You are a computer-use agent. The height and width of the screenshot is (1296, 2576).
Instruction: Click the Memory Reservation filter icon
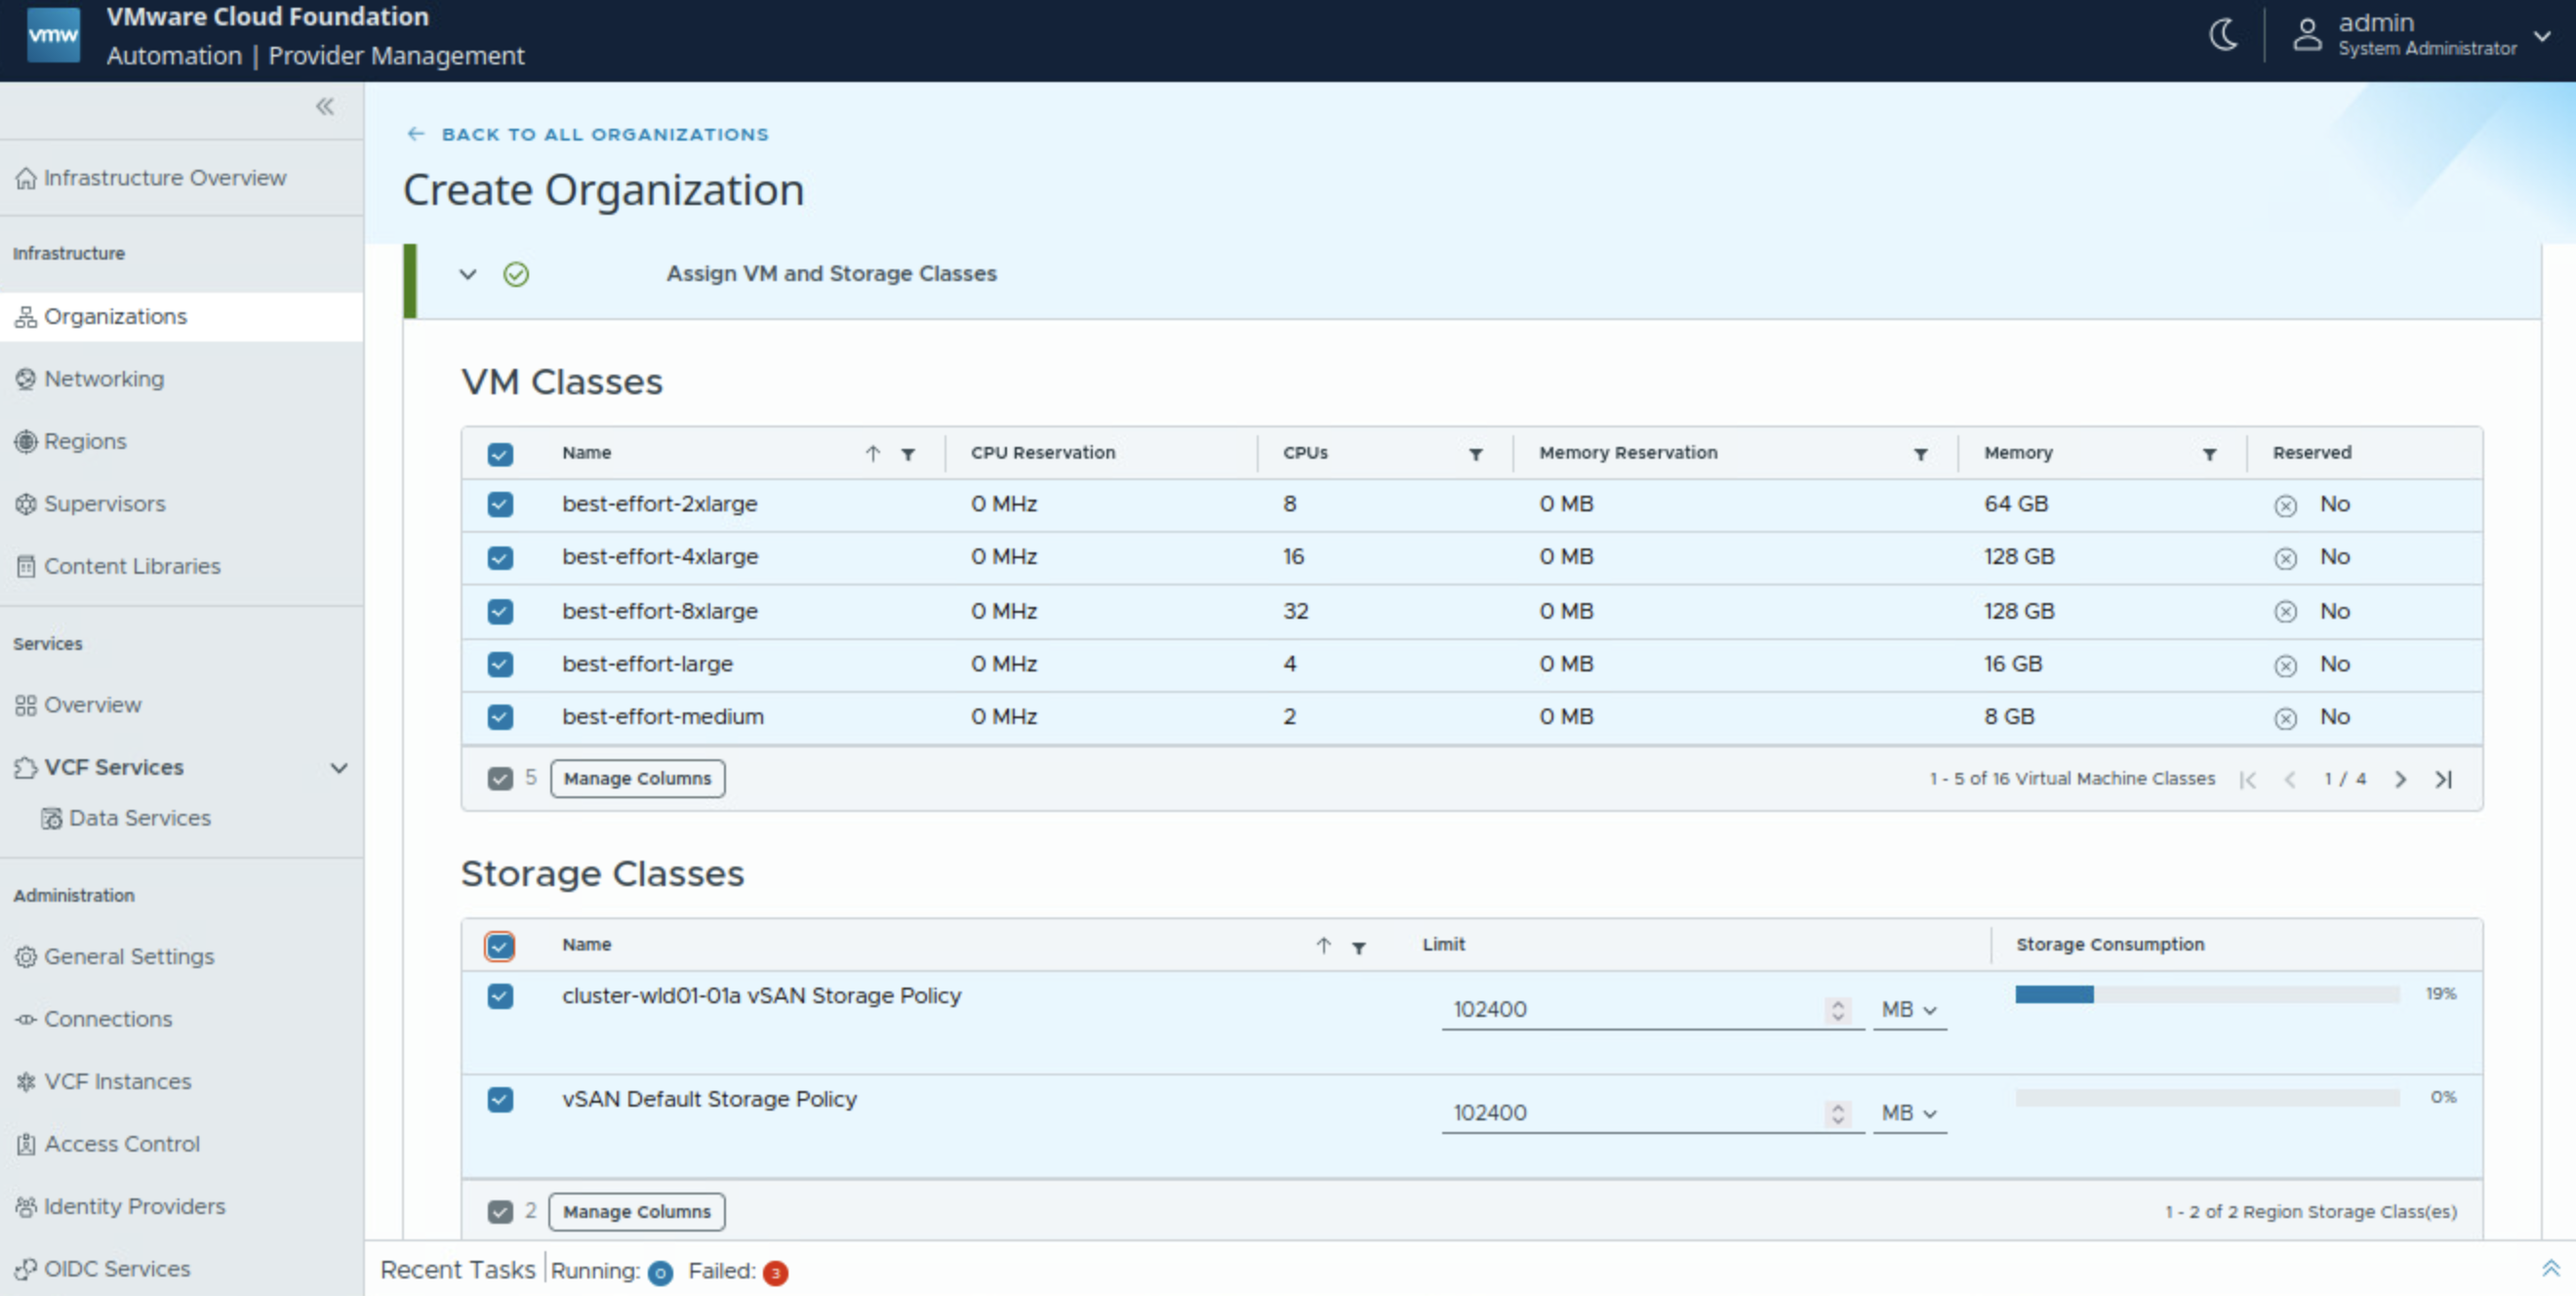[1920, 454]
